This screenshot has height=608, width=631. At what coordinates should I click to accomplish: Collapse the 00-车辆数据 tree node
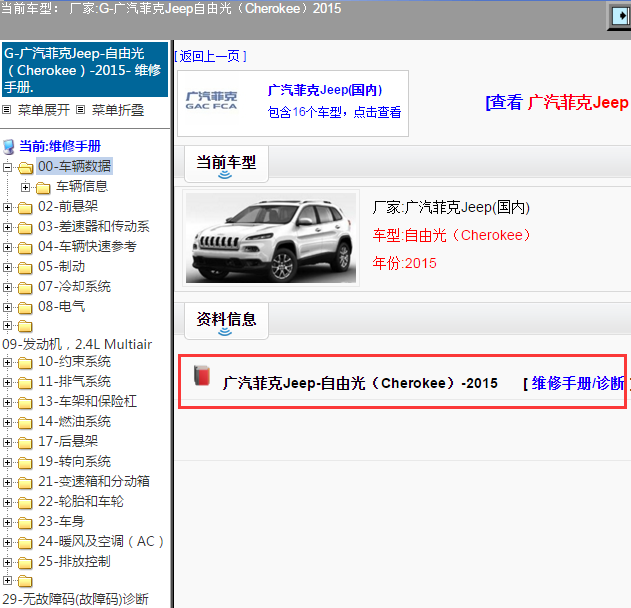pos(7,167)
